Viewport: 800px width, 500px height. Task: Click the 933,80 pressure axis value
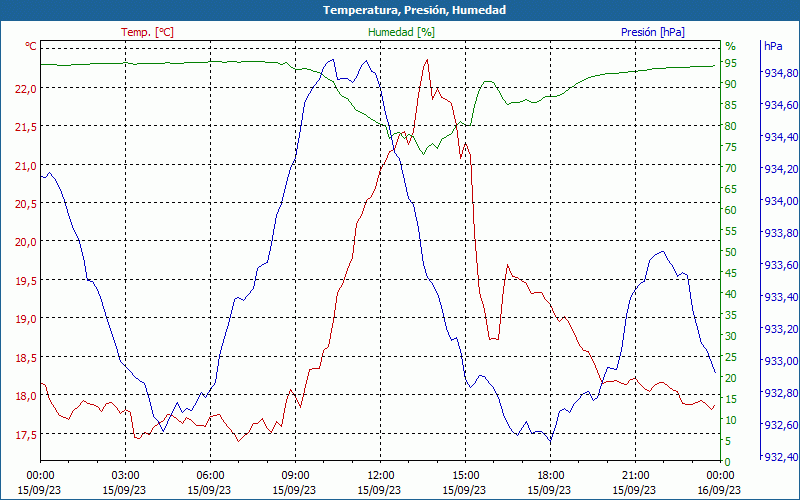point(781,233)
